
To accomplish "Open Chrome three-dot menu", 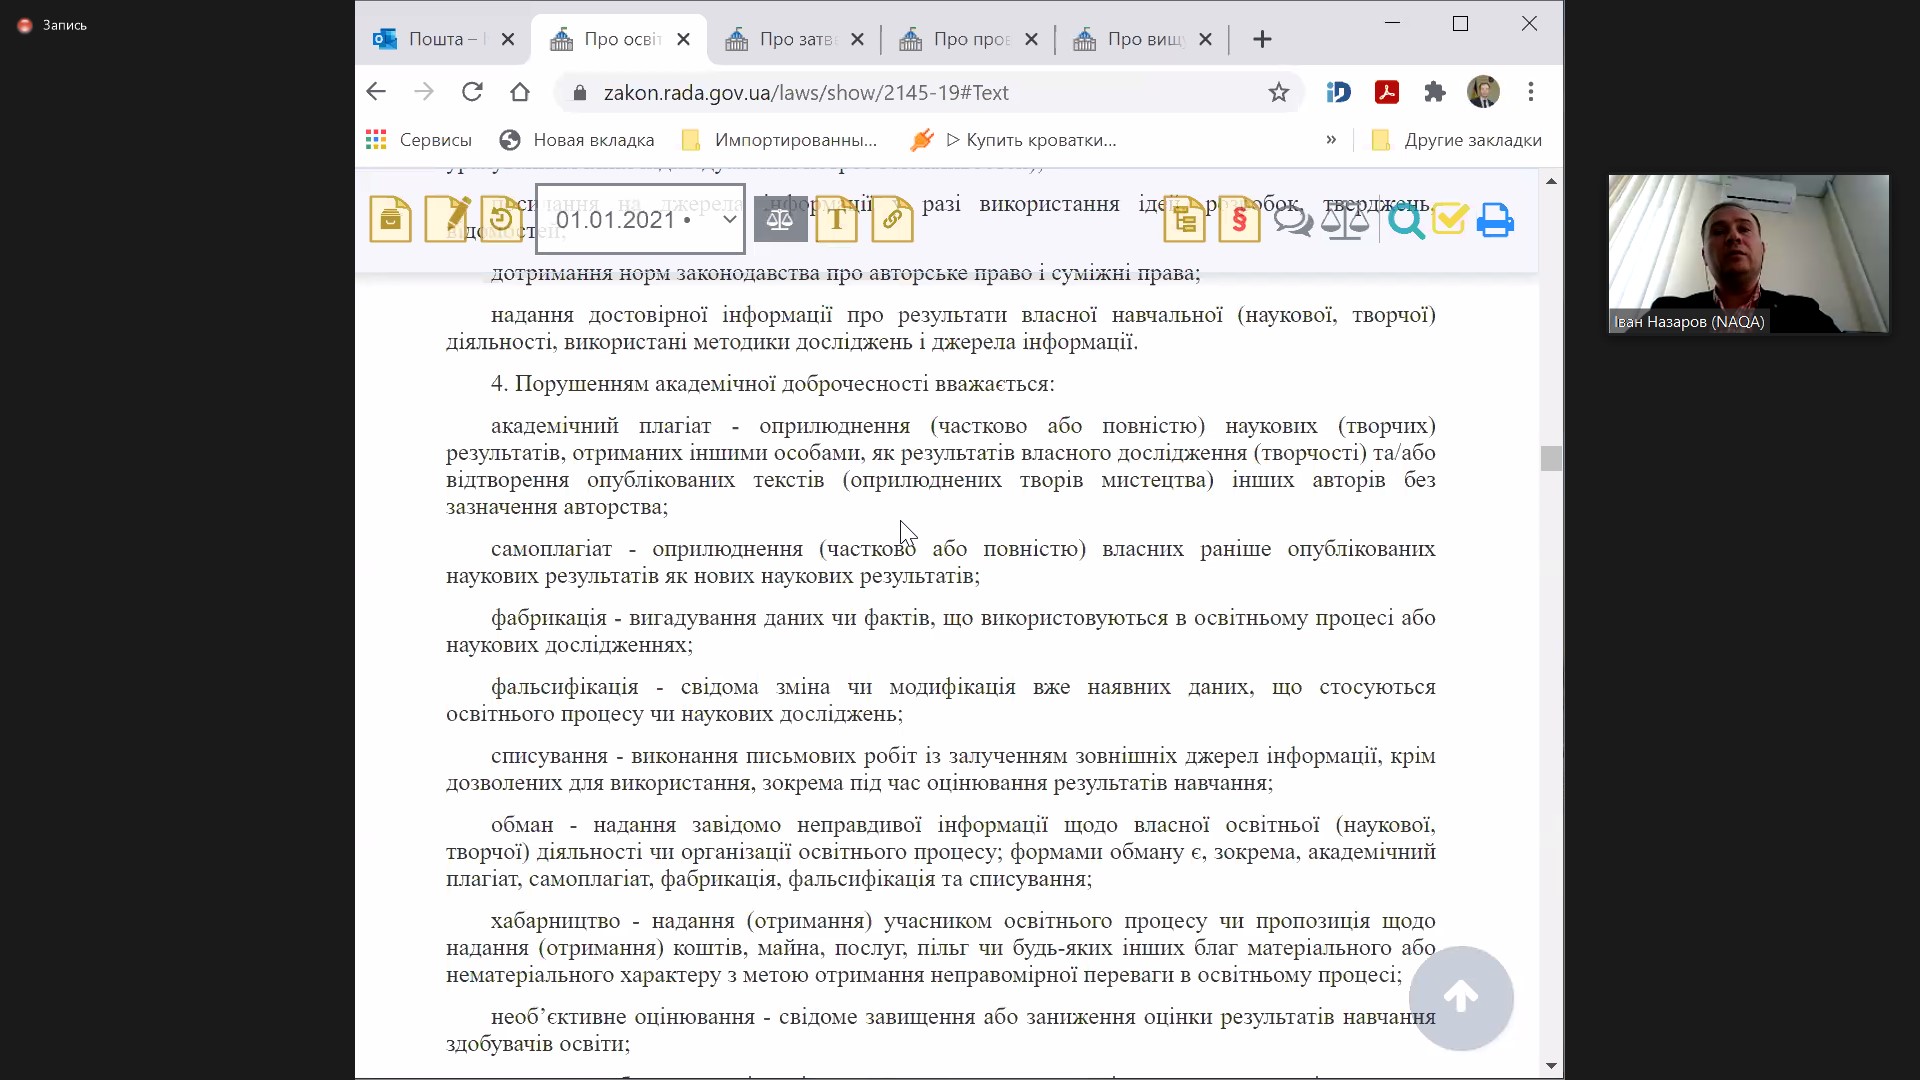I will [x=1530, y=92].
